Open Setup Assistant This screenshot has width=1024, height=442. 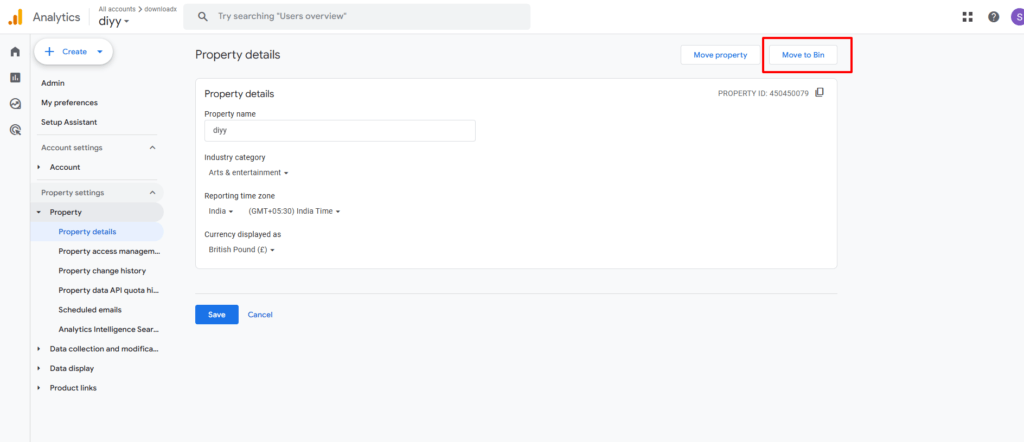69,122
